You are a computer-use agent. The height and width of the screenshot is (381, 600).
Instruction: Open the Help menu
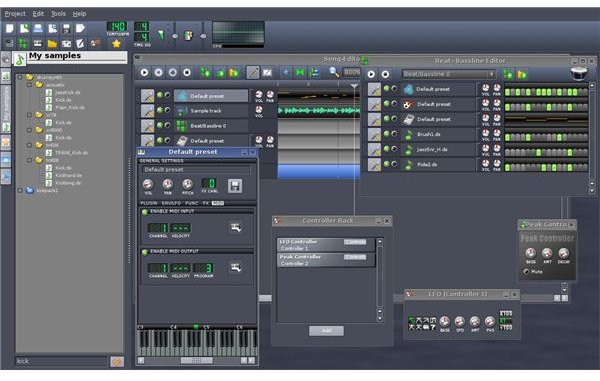(79, 14)
